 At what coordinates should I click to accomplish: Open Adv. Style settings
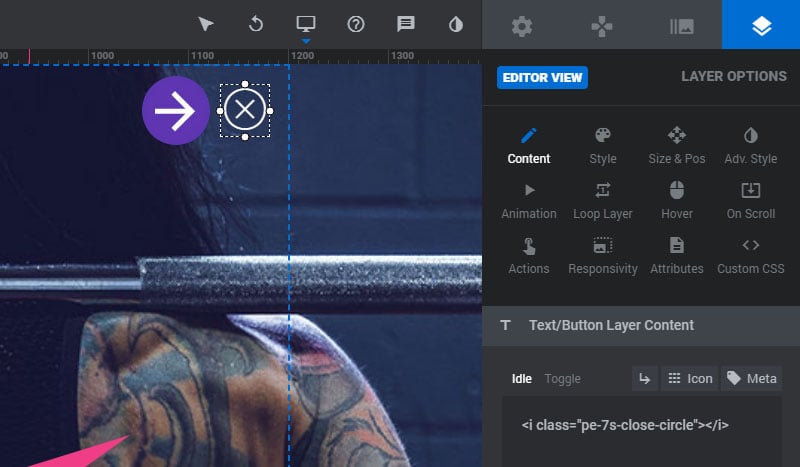(x=751, y=146)
